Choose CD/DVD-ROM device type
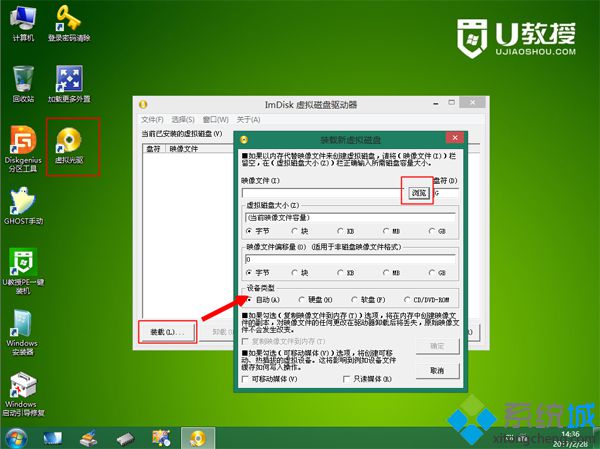This screenshot has height=449, width=600. 427,300
